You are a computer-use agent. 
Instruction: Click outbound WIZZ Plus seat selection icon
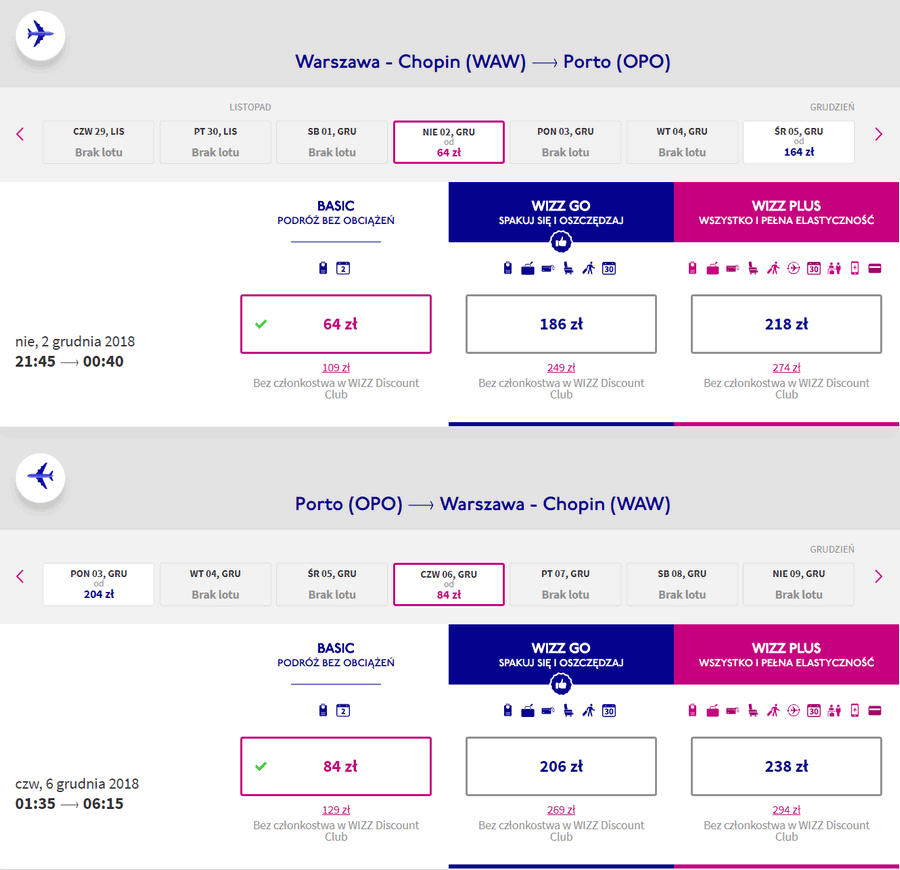pos(753,268)
